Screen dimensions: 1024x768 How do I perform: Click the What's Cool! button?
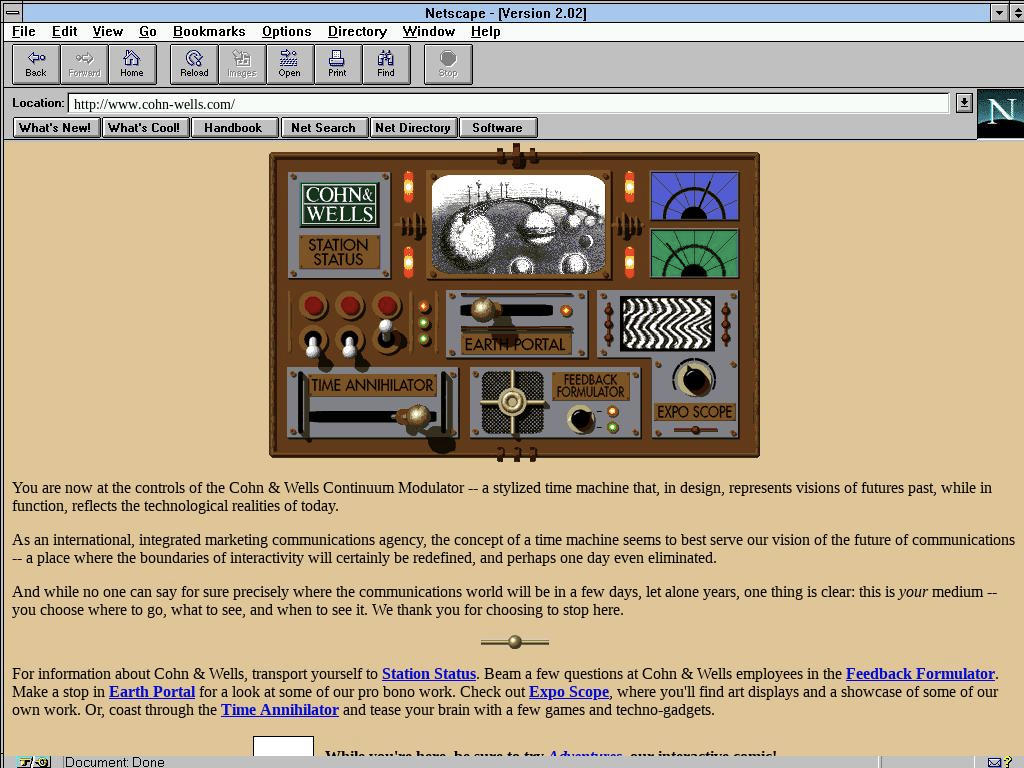pyautogui.click(x=144, y=128)
